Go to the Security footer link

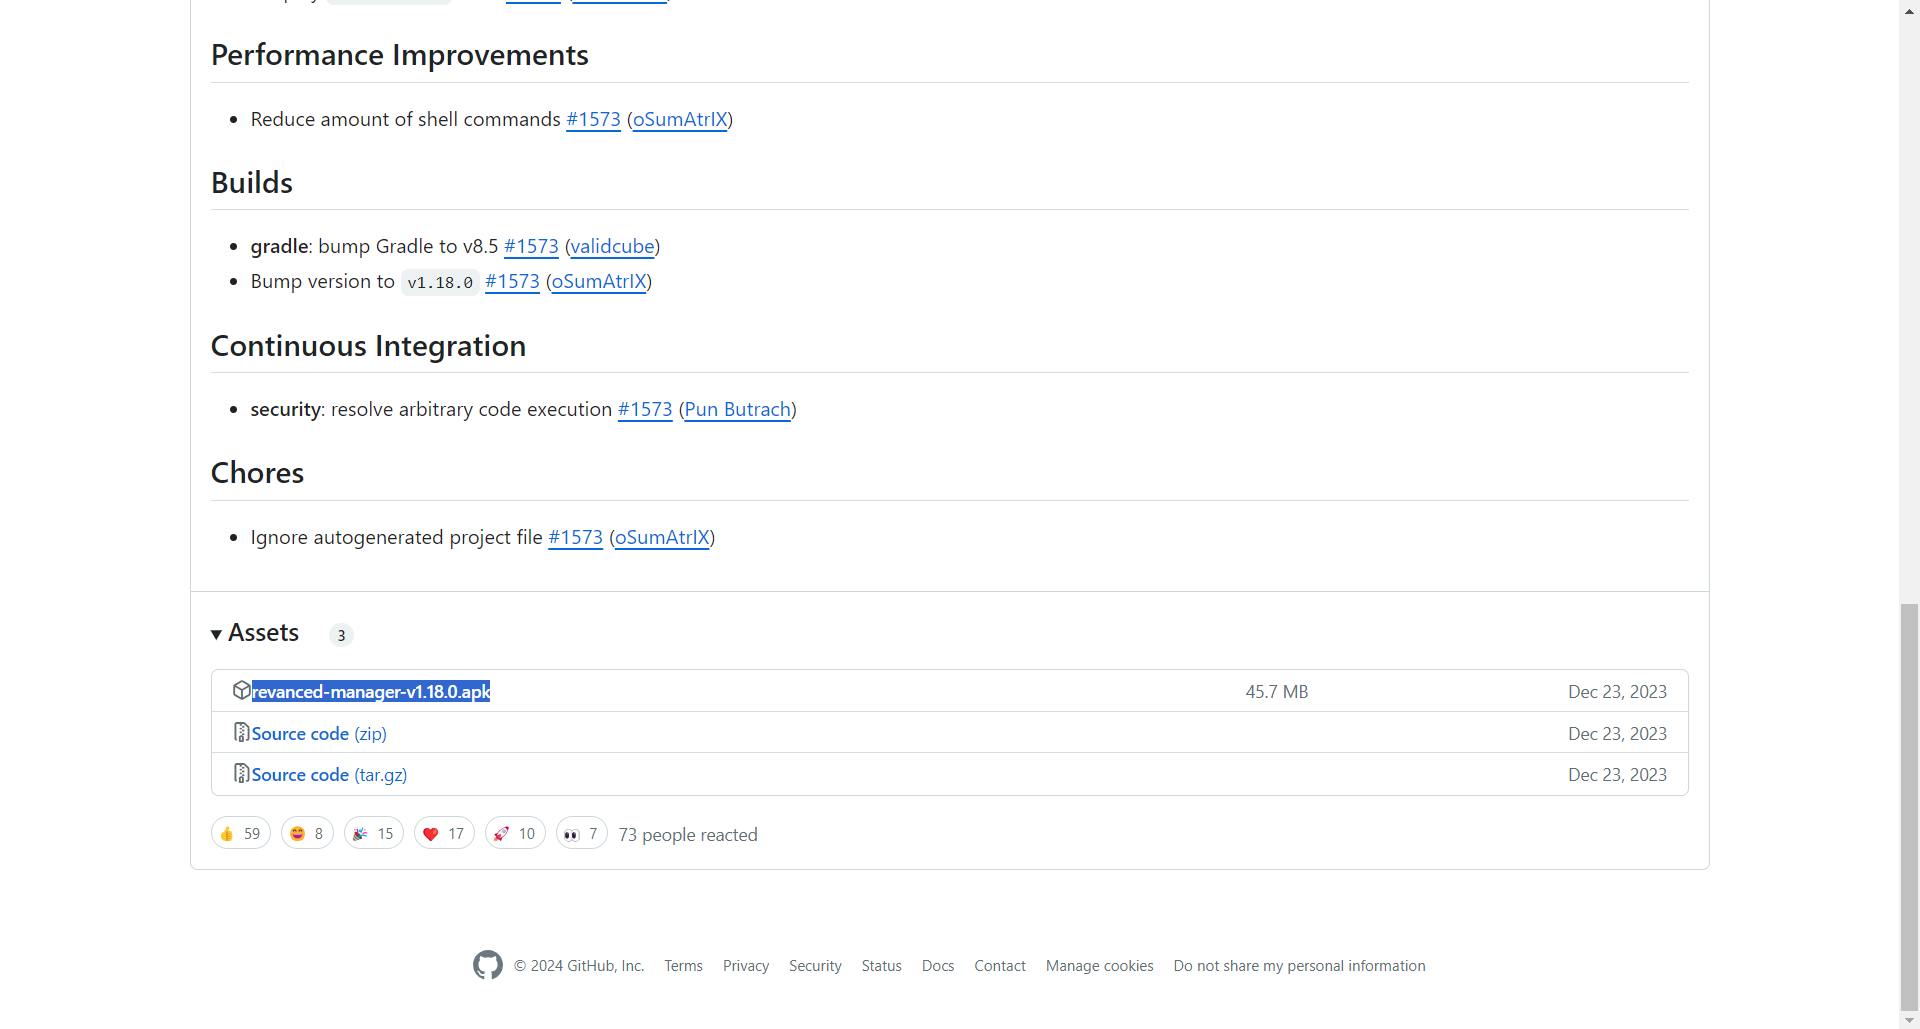(x=815, y=966)
